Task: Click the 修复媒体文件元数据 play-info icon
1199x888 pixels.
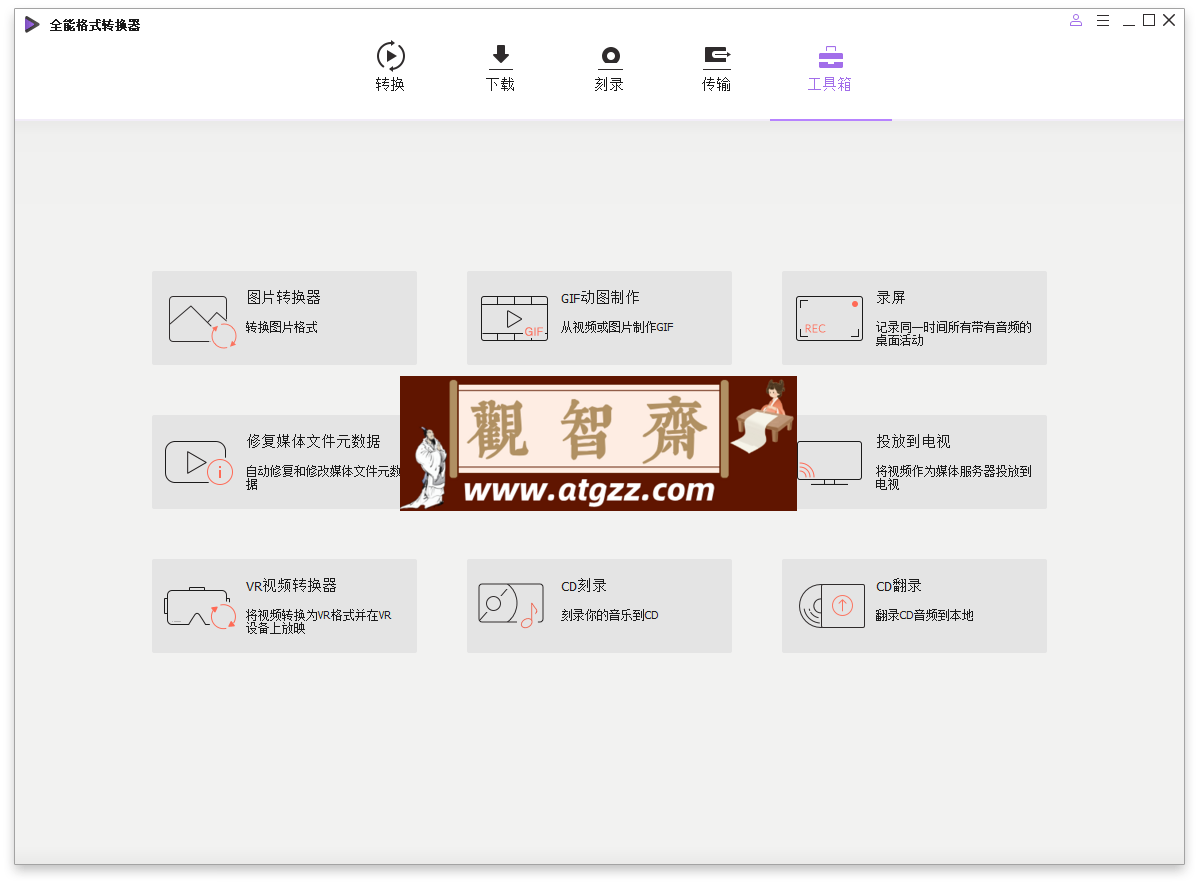Action: point(198,463)
